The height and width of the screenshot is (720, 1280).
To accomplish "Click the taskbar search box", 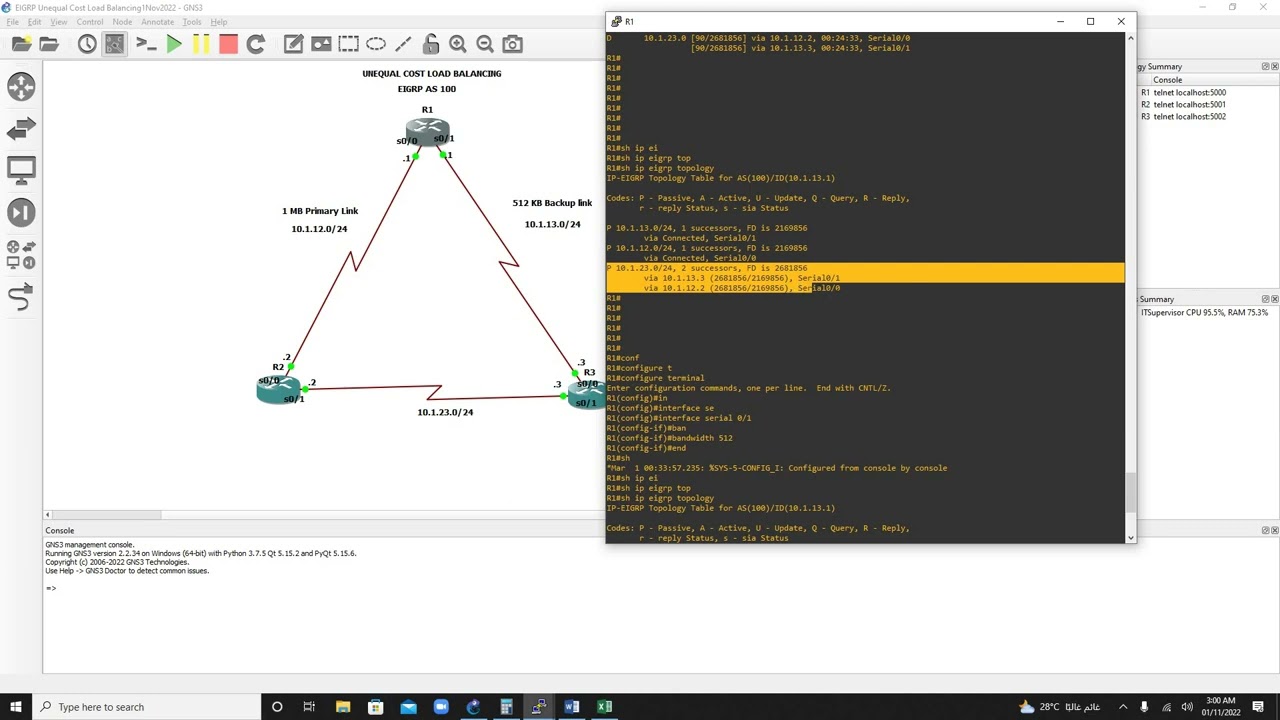I will click(x=145, y=707).
